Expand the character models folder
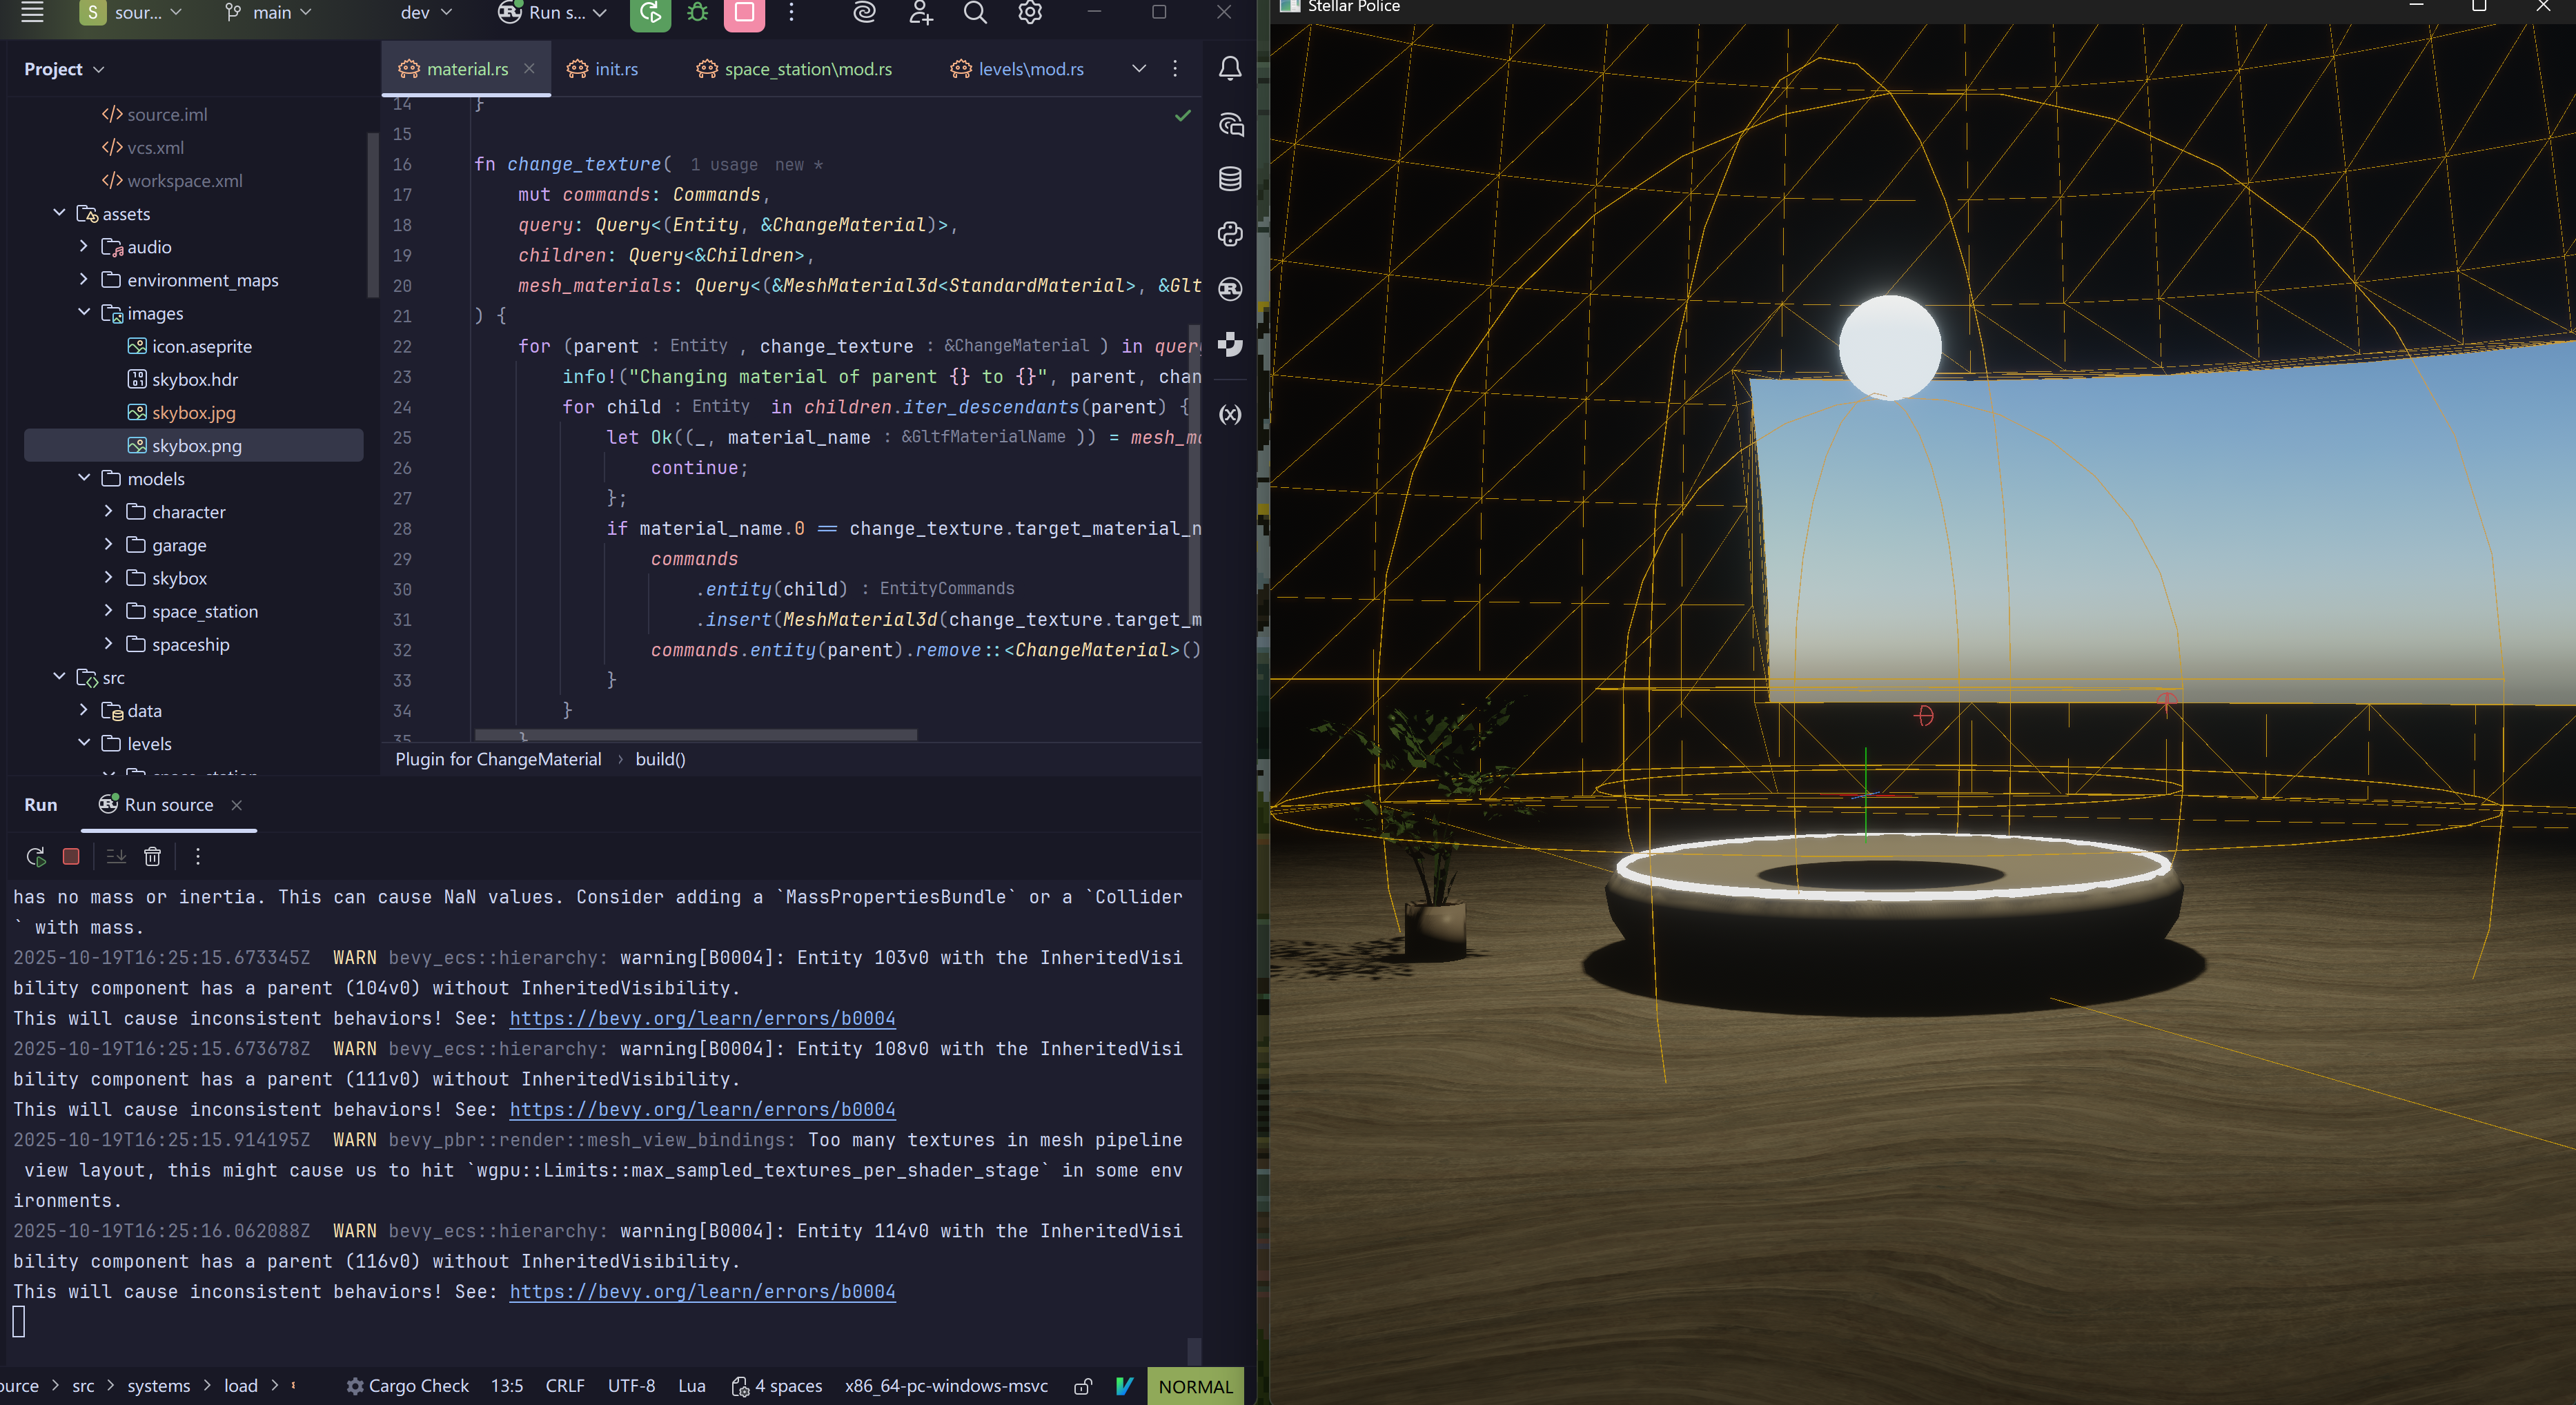This screenshot has width=2576, height=1405. click(x=108, y=512)
